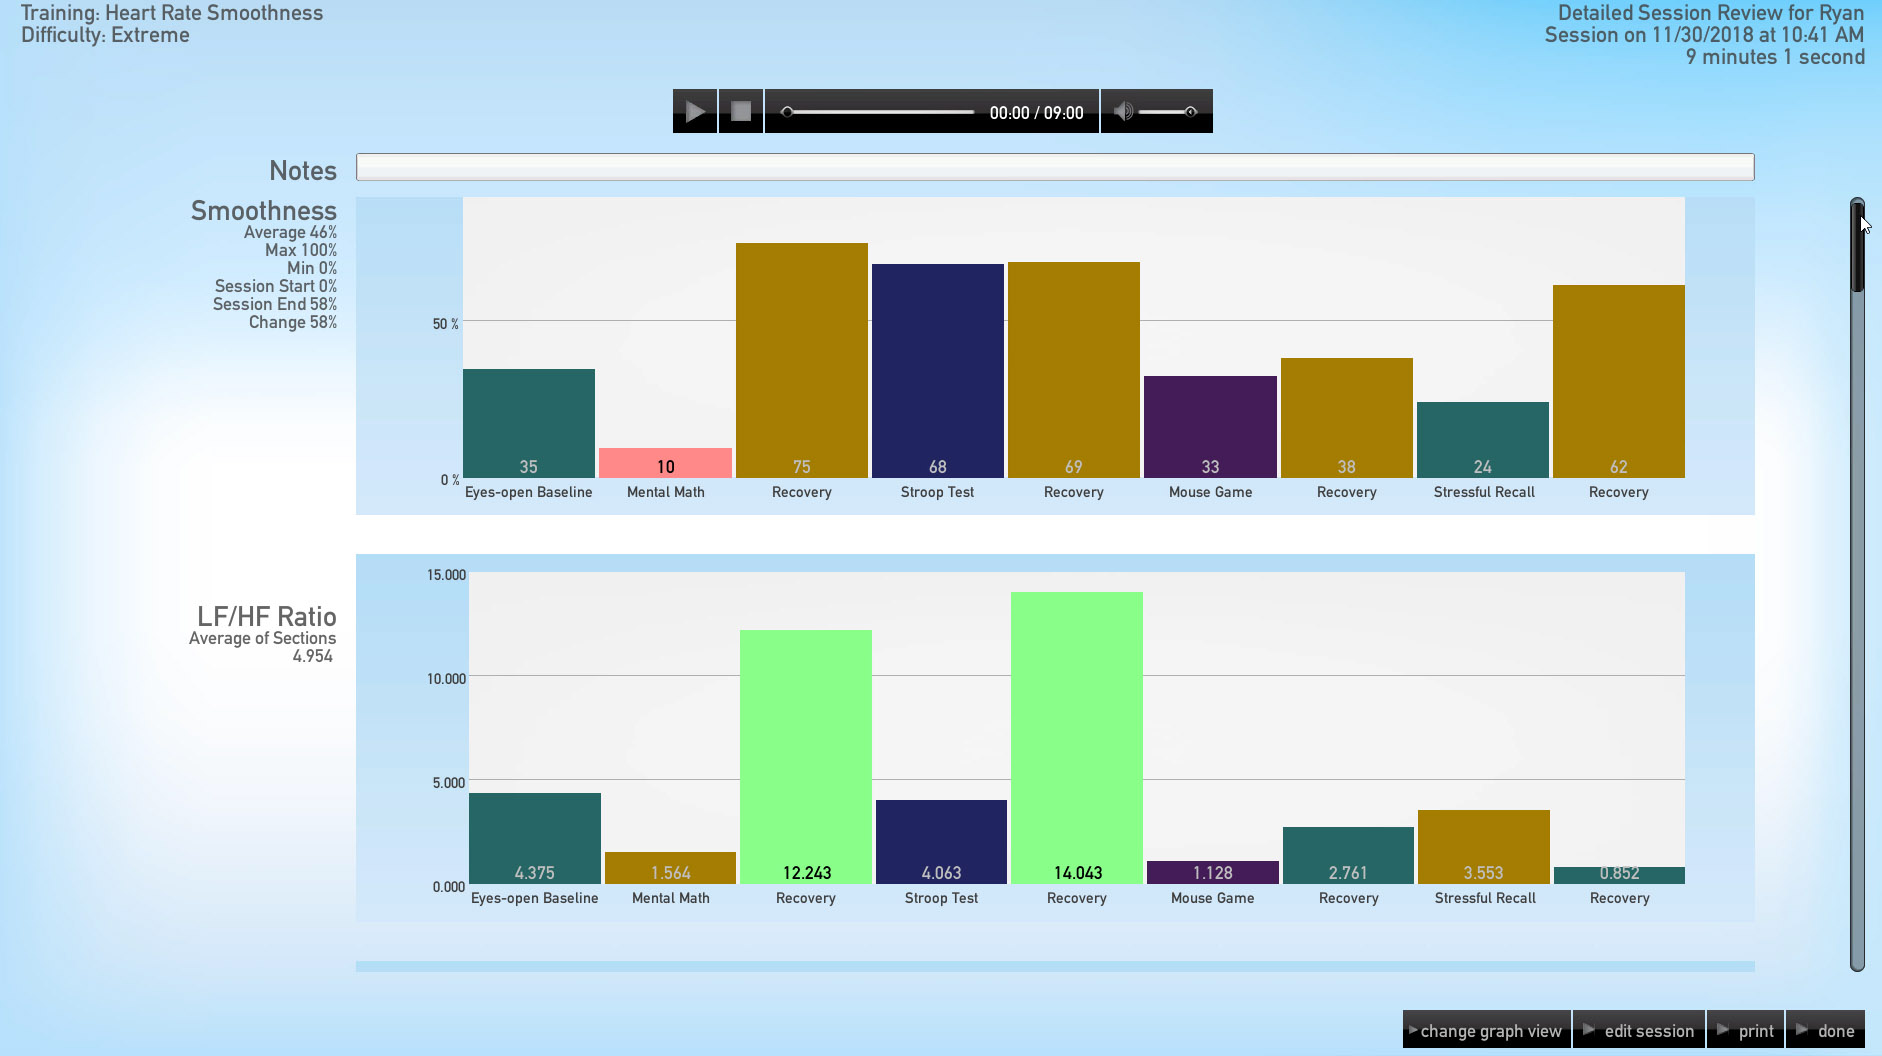Image resolution: width=1882 pixels, height=1056 pixels.
Task: Click the LF/HF Recovery bar valued 12.243
Action: pyautogui.click(x=805, y=756)
